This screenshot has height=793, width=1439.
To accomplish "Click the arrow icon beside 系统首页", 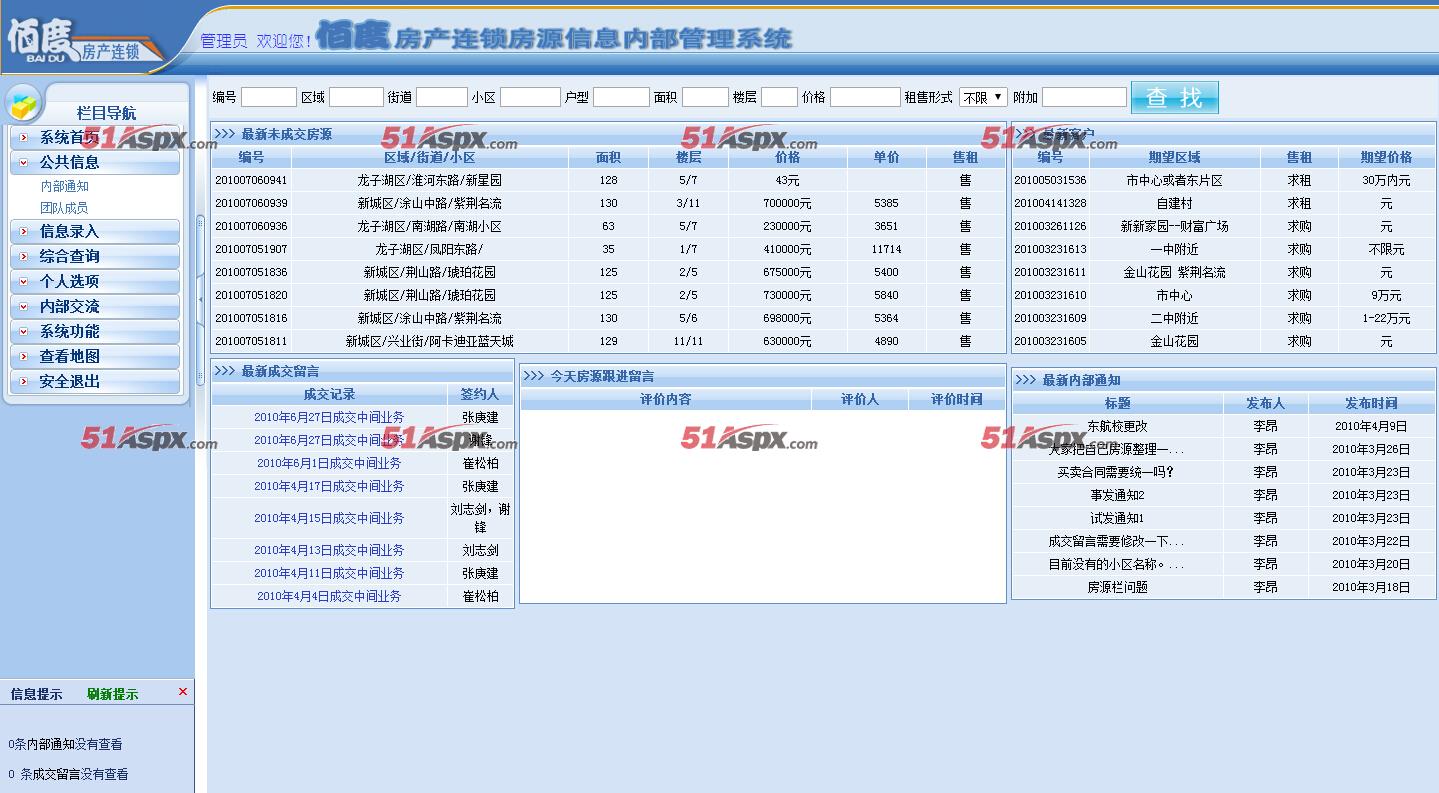I will 24,138.
